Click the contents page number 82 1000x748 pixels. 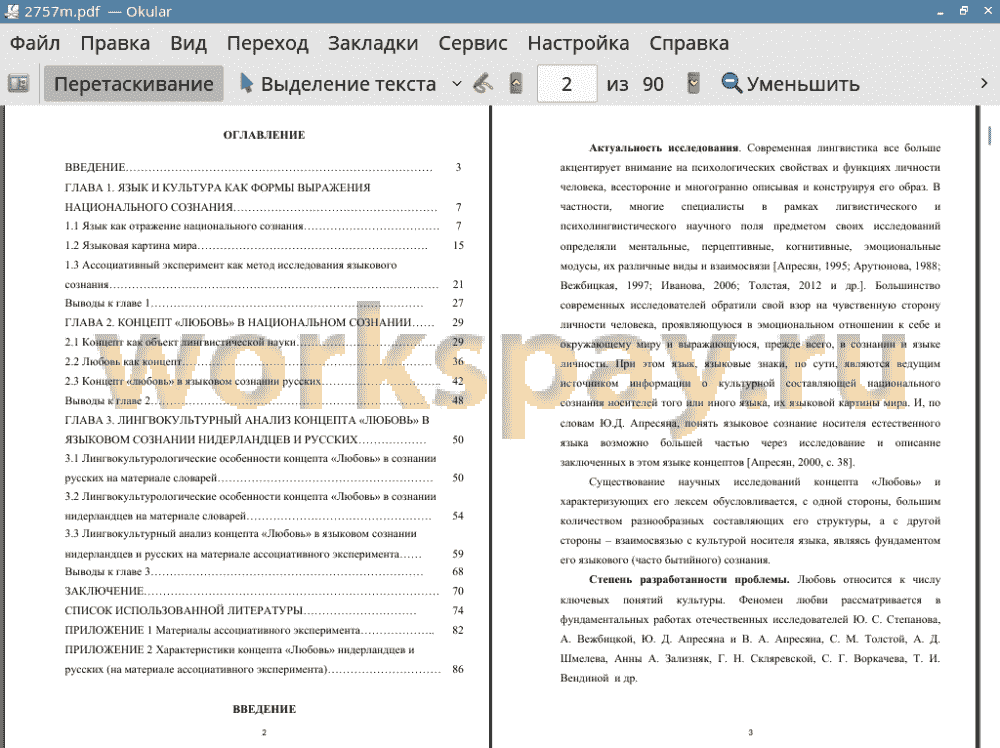click(x=458, y=630)
